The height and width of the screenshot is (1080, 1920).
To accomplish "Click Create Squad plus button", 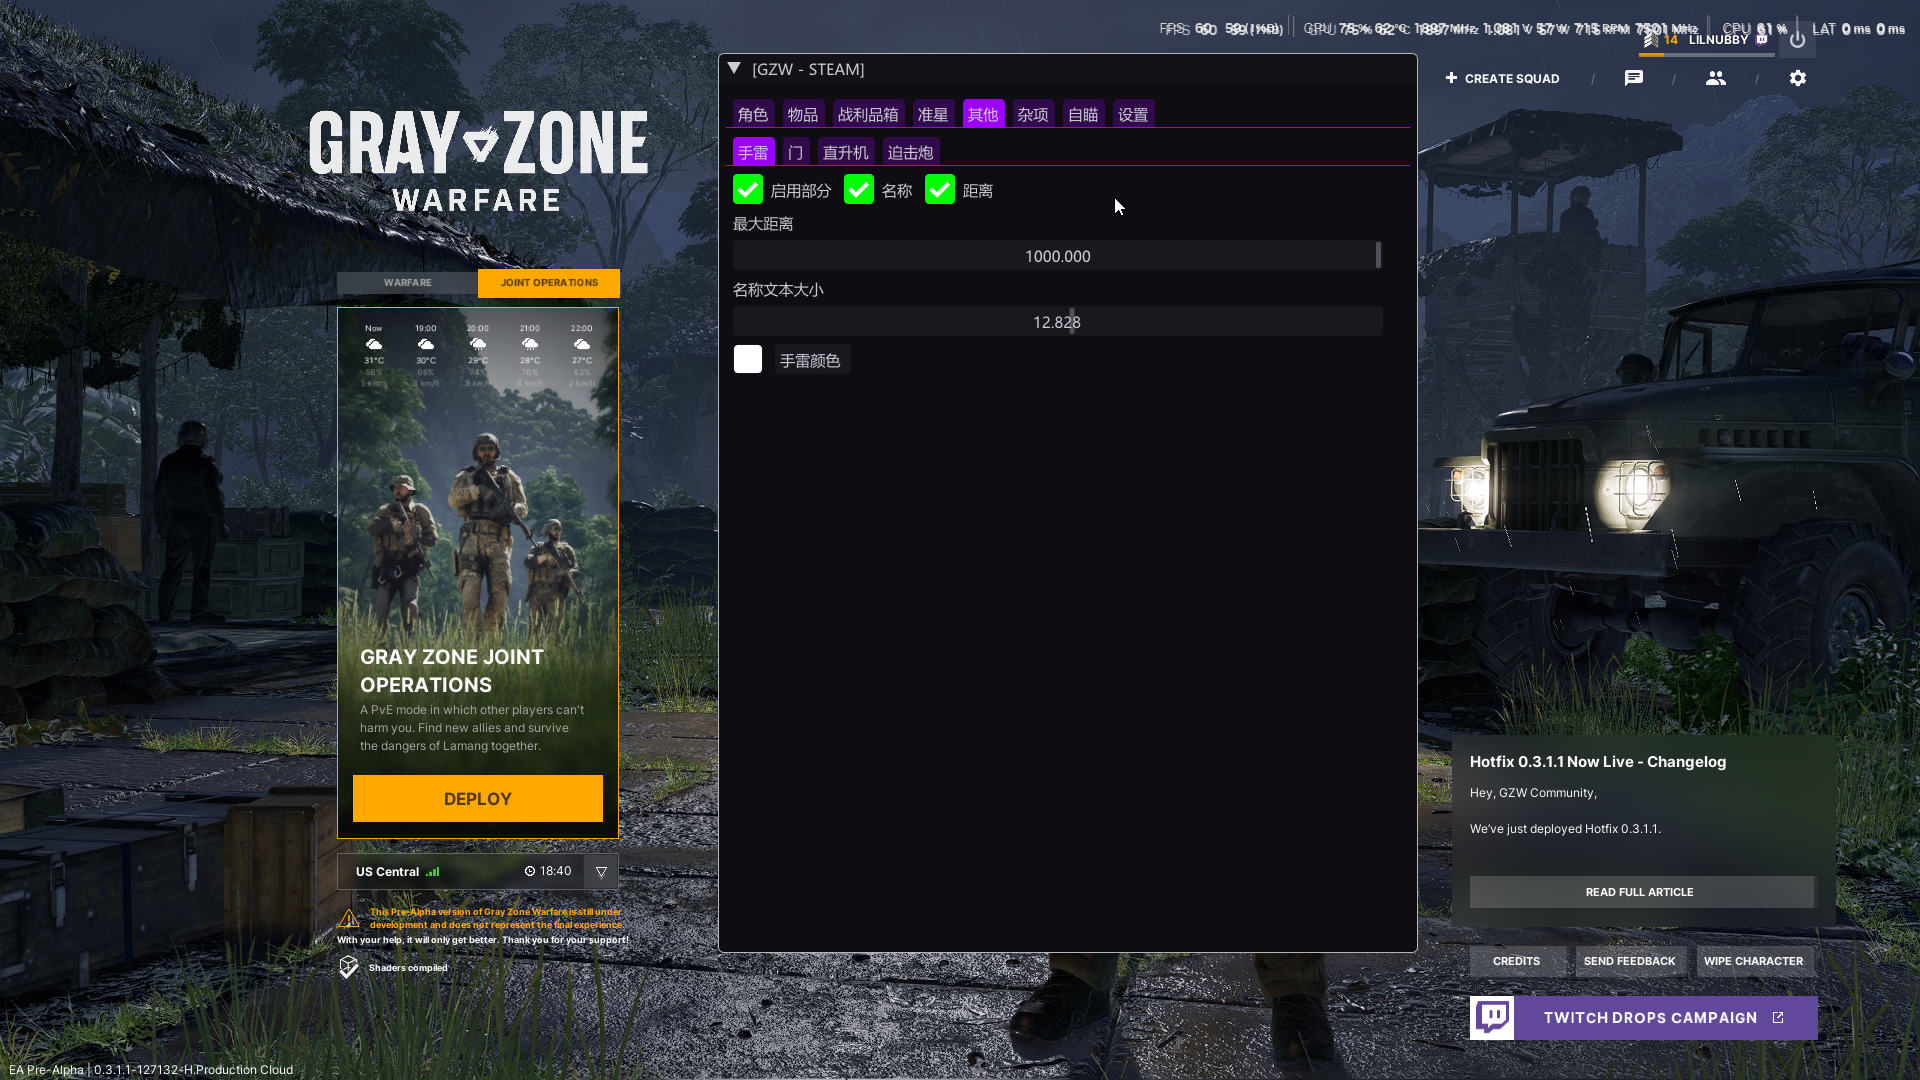I will [x=1452, y=78].
